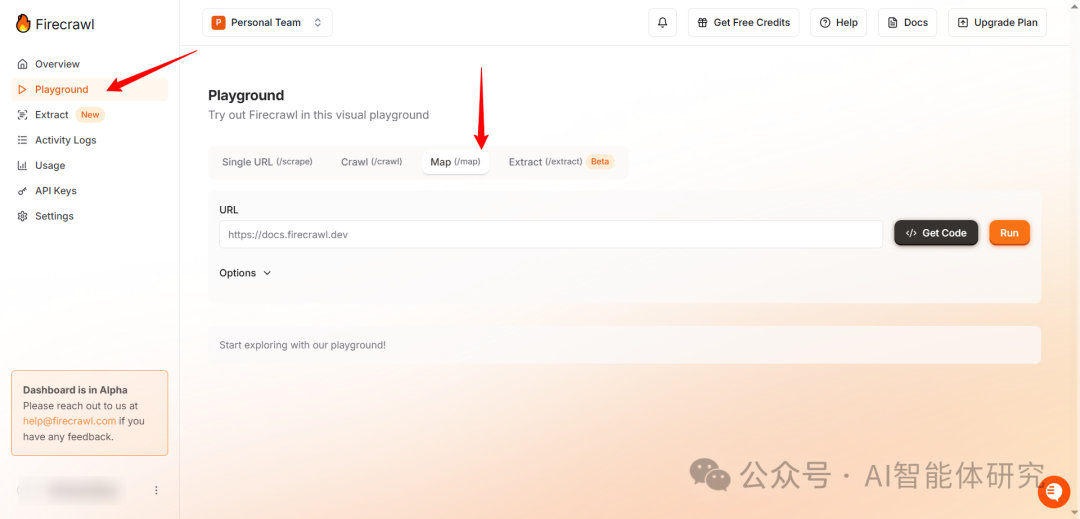The image size is (1080, 519).
Task: Open Activity Logs in sidebar
Action: 90,140
